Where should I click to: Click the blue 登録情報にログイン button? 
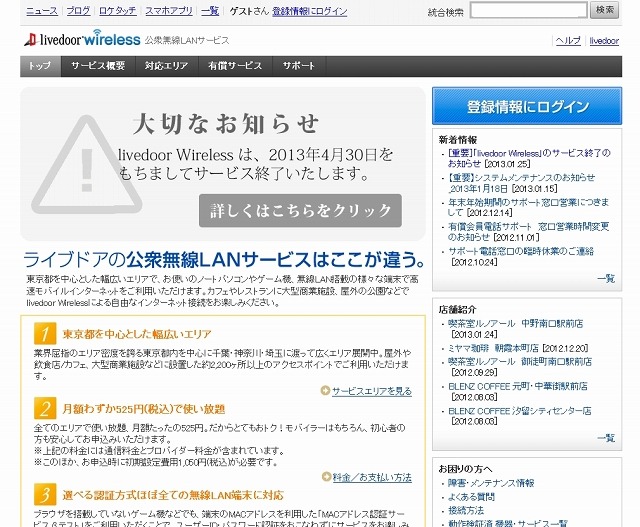tap(527, 106)
